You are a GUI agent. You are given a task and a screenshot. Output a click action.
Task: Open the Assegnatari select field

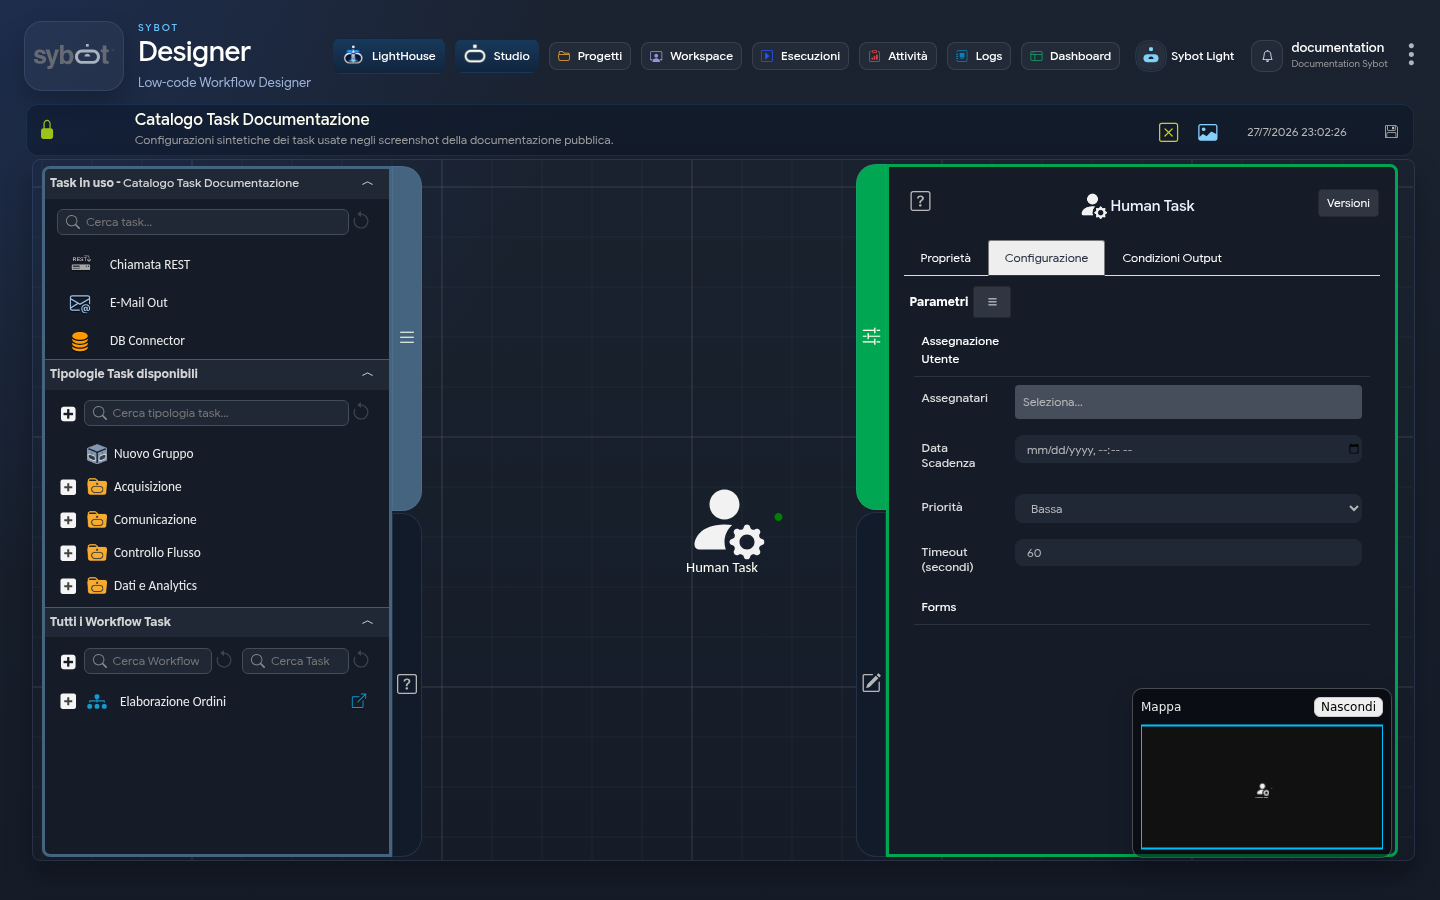click(1188, 402)
